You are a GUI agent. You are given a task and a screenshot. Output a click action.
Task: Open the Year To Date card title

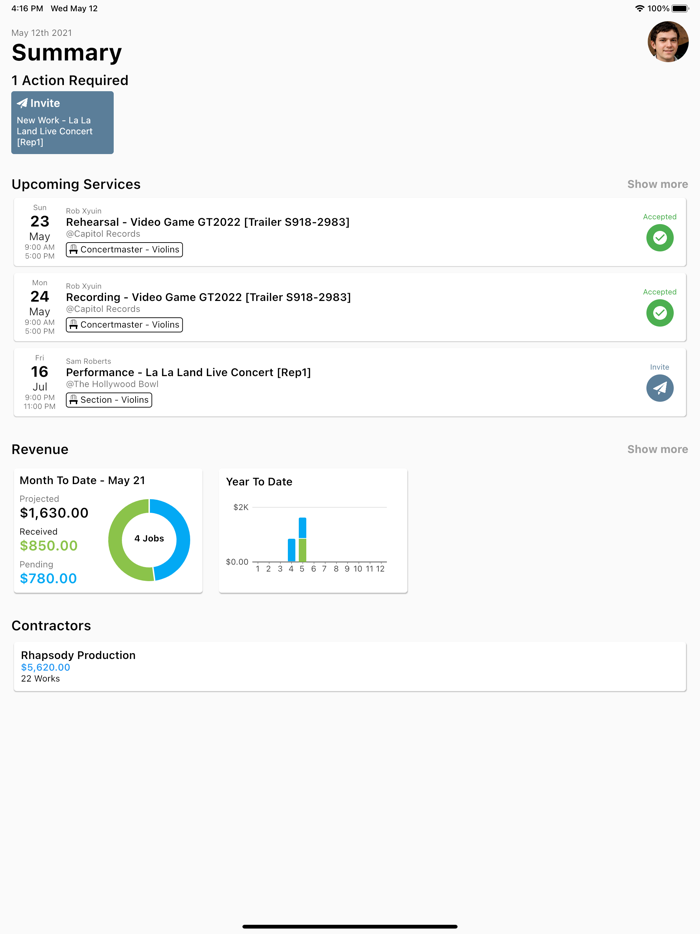pyautogui.click(x=259, y=482)
